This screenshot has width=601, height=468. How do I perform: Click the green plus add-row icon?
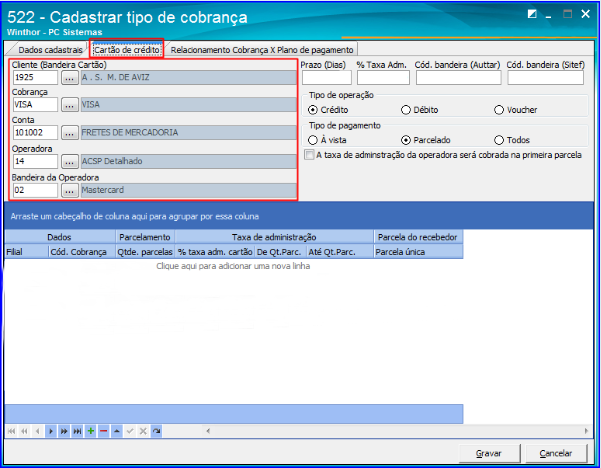(91, 430)
